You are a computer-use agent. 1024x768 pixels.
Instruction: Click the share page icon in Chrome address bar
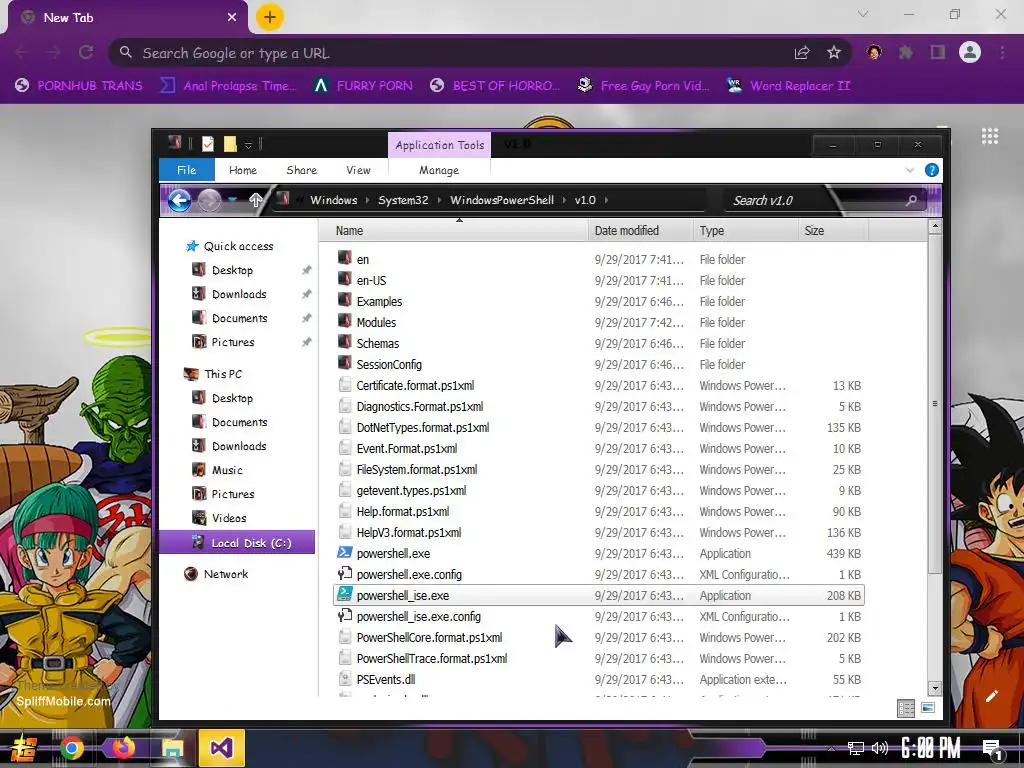pos(802,52)
